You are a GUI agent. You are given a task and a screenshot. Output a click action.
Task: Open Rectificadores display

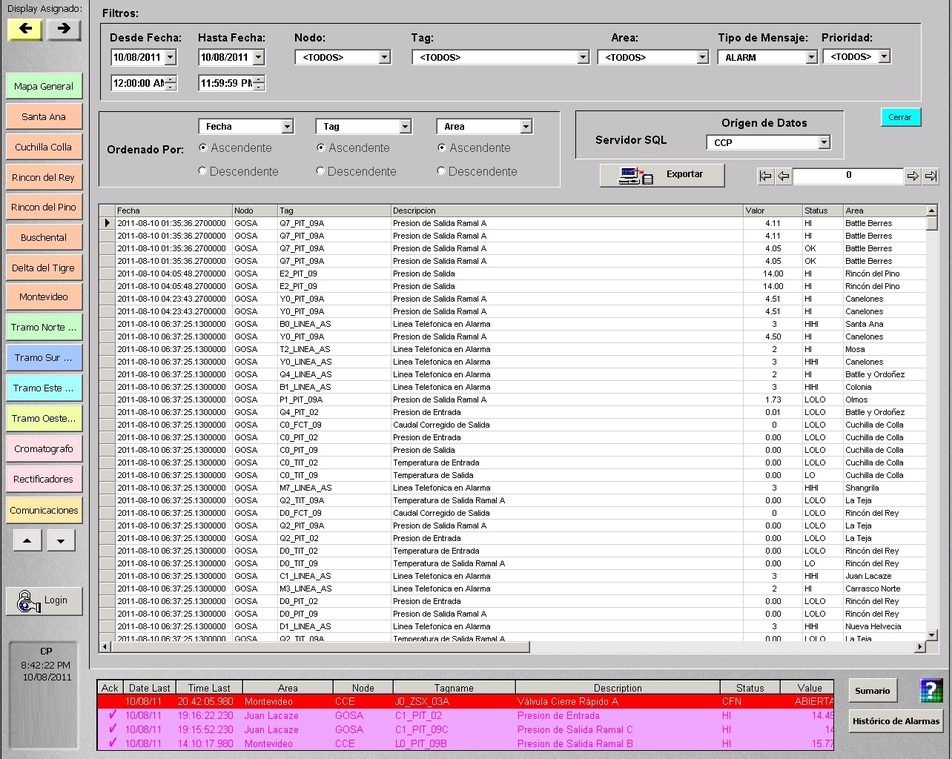[44, 479]
